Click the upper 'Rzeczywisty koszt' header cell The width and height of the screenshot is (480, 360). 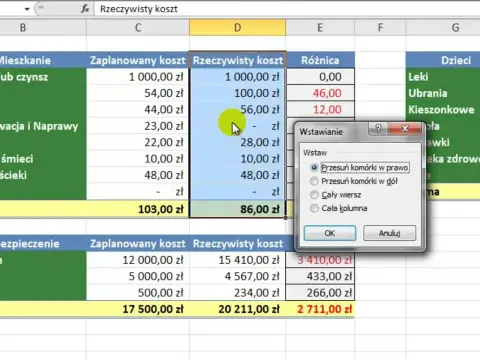click(x=237, y=60)
